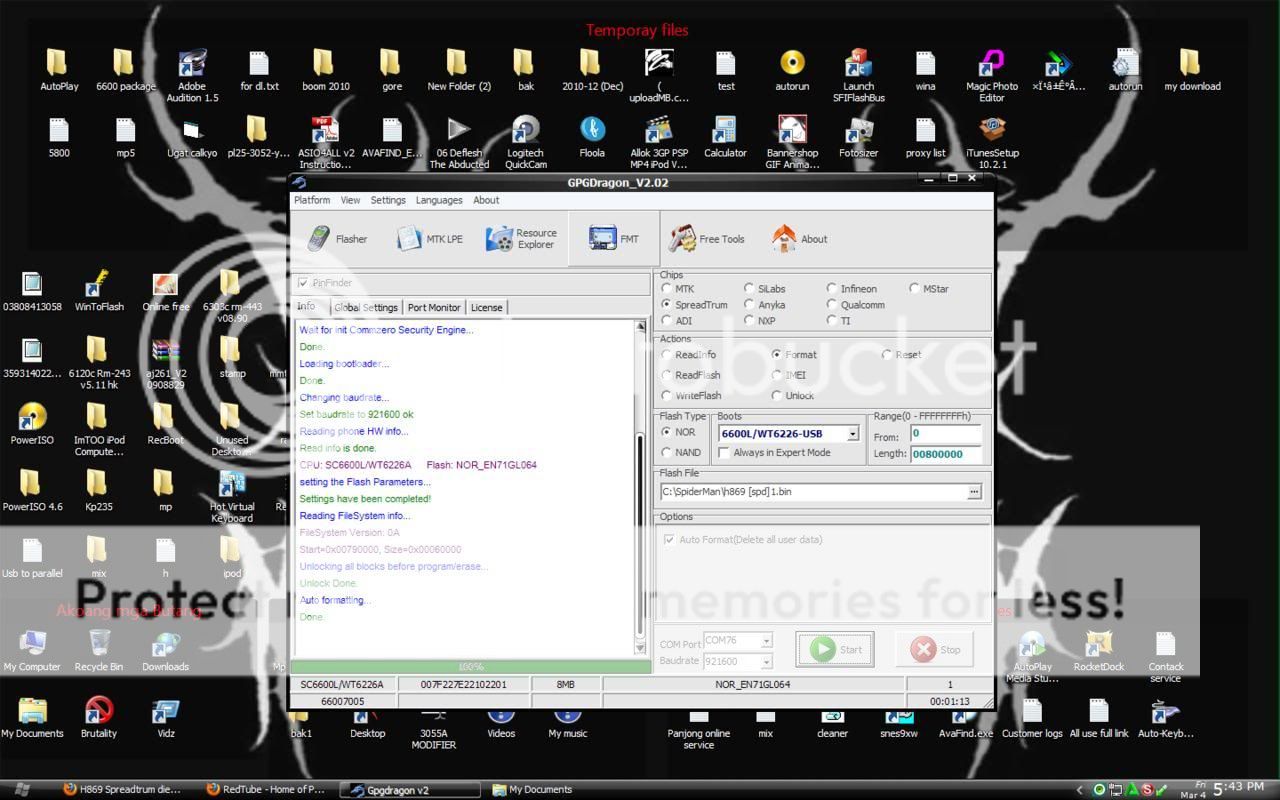Open the Allok 3GP PSP MP4 converter icon
The height and width of the screenshot is (800, 1280).
point(658,143)
